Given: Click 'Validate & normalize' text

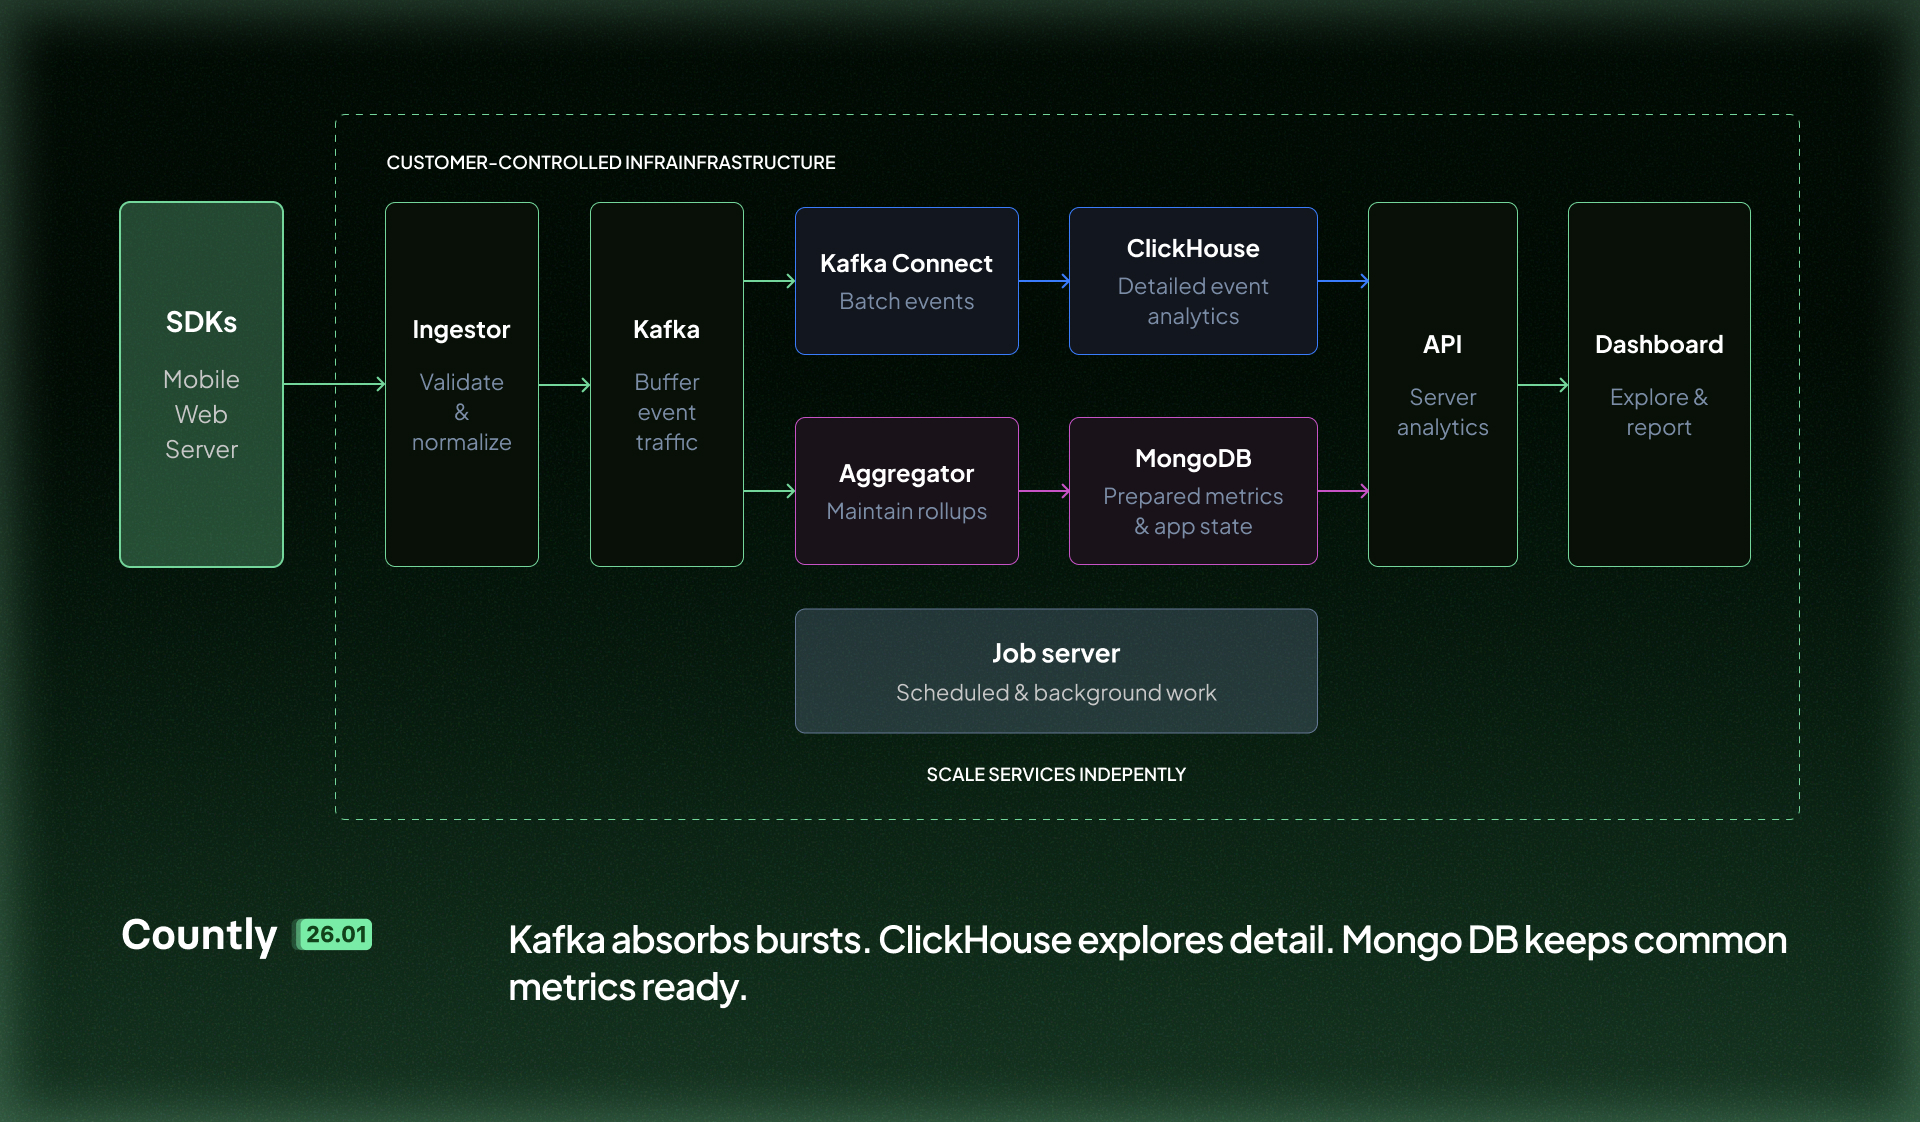Looking at the screenshot, I should [x=461, y=412].
